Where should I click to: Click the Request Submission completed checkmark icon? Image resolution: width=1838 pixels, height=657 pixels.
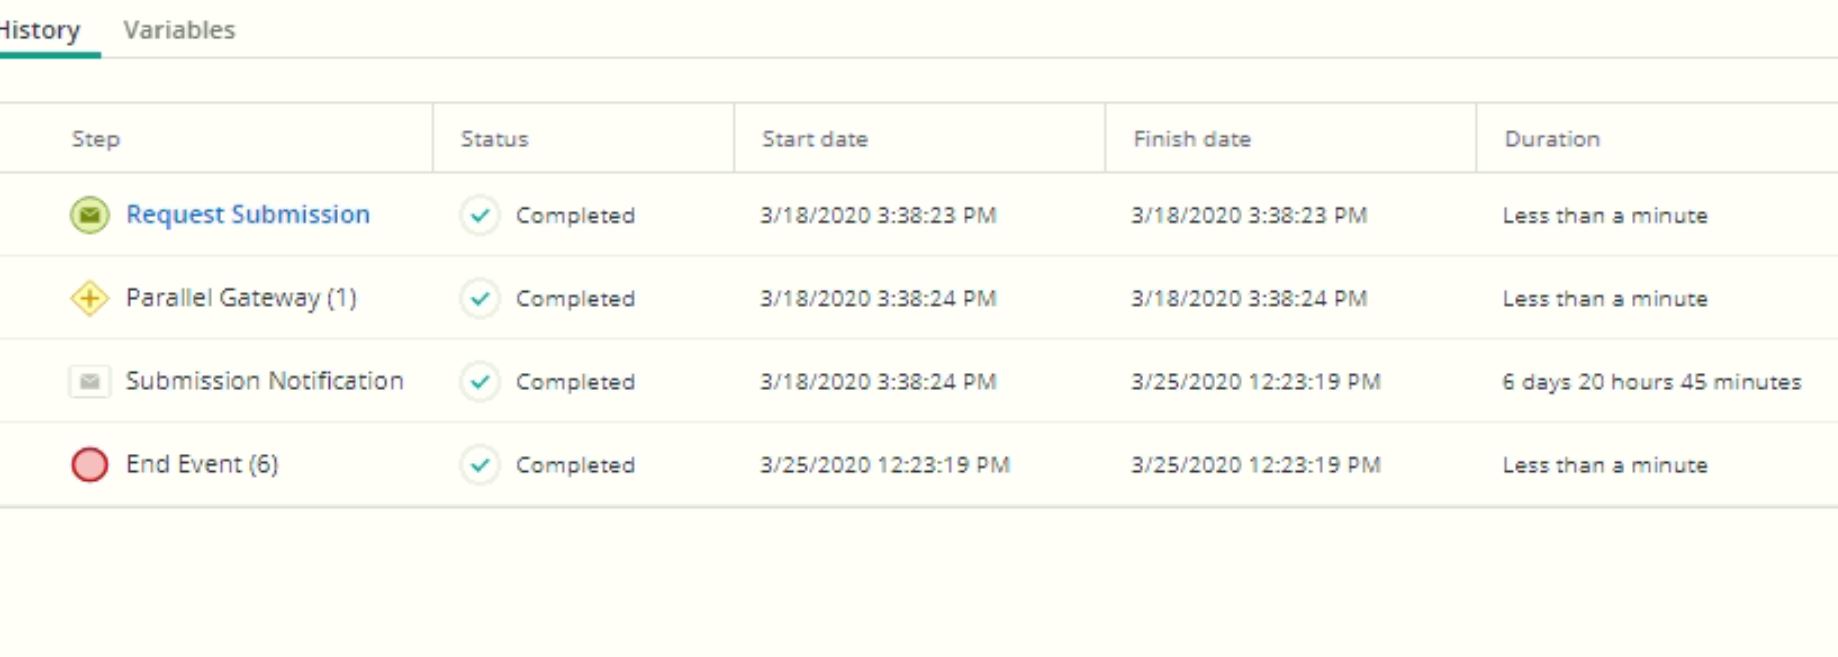(x=480, y=215)
